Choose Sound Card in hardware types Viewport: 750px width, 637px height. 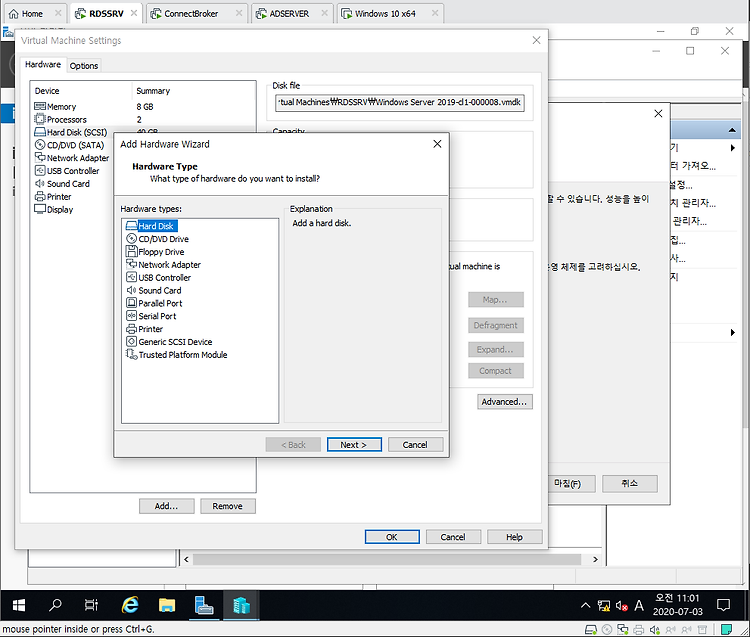154,291
